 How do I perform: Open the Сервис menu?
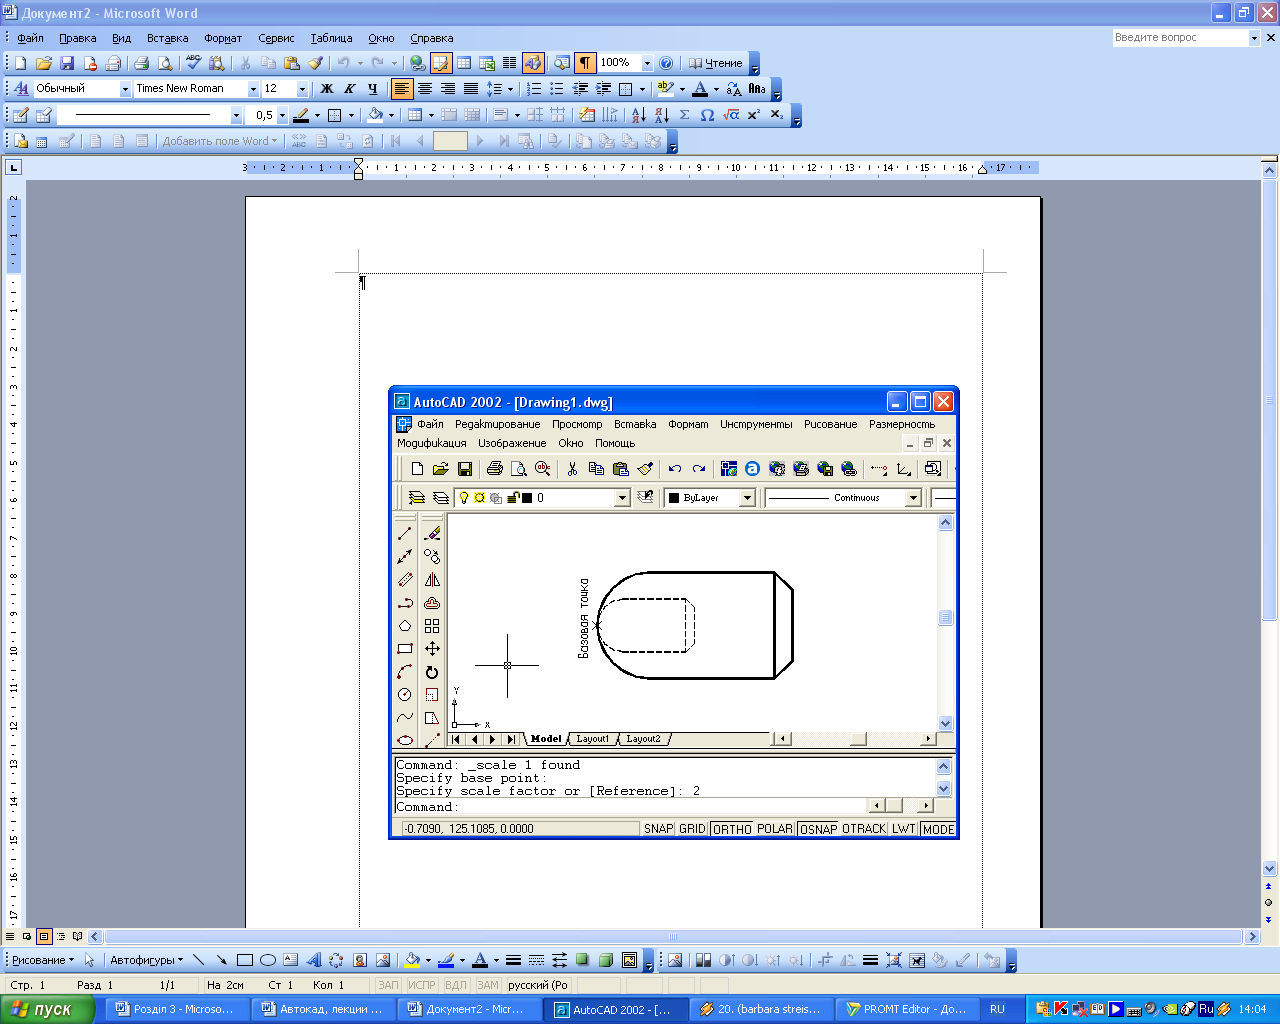click(x=276, y=38)
